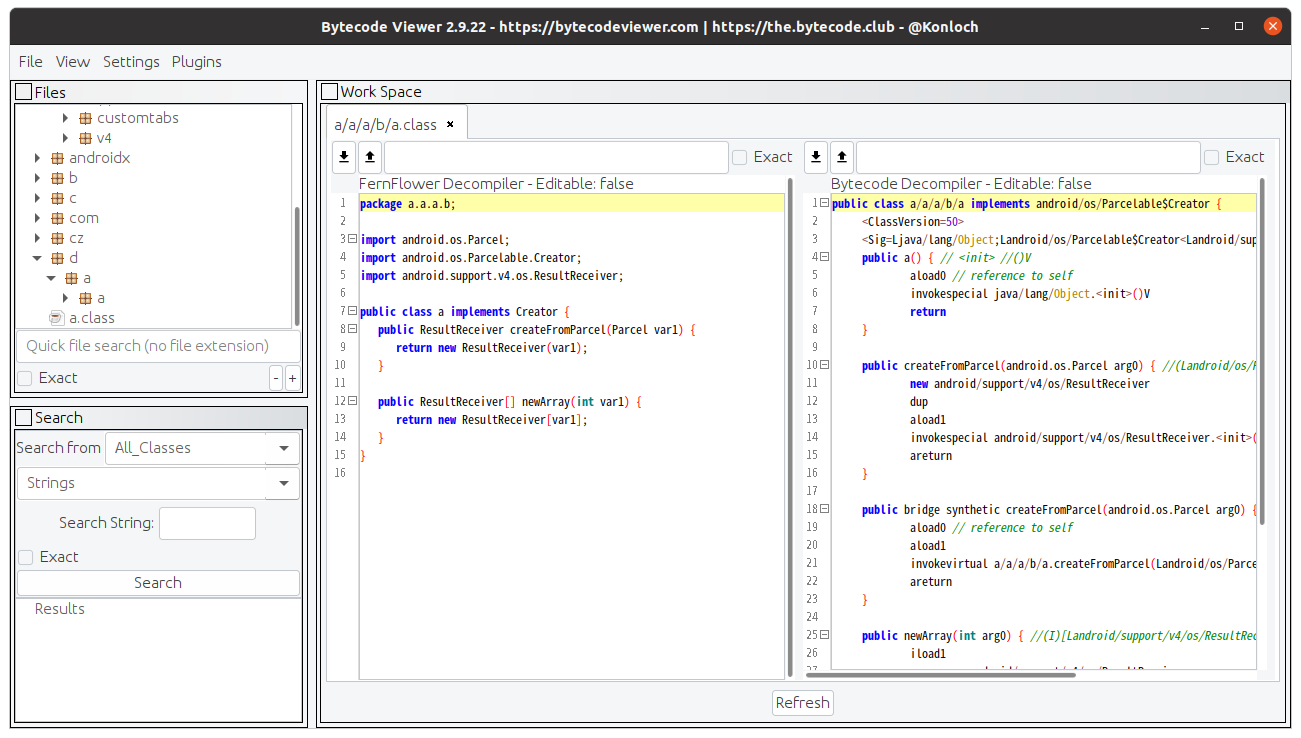This screenshot has width=1301, height=738.
Task: Fold the imports at FernFlower line 3
Action: (353, 239)
